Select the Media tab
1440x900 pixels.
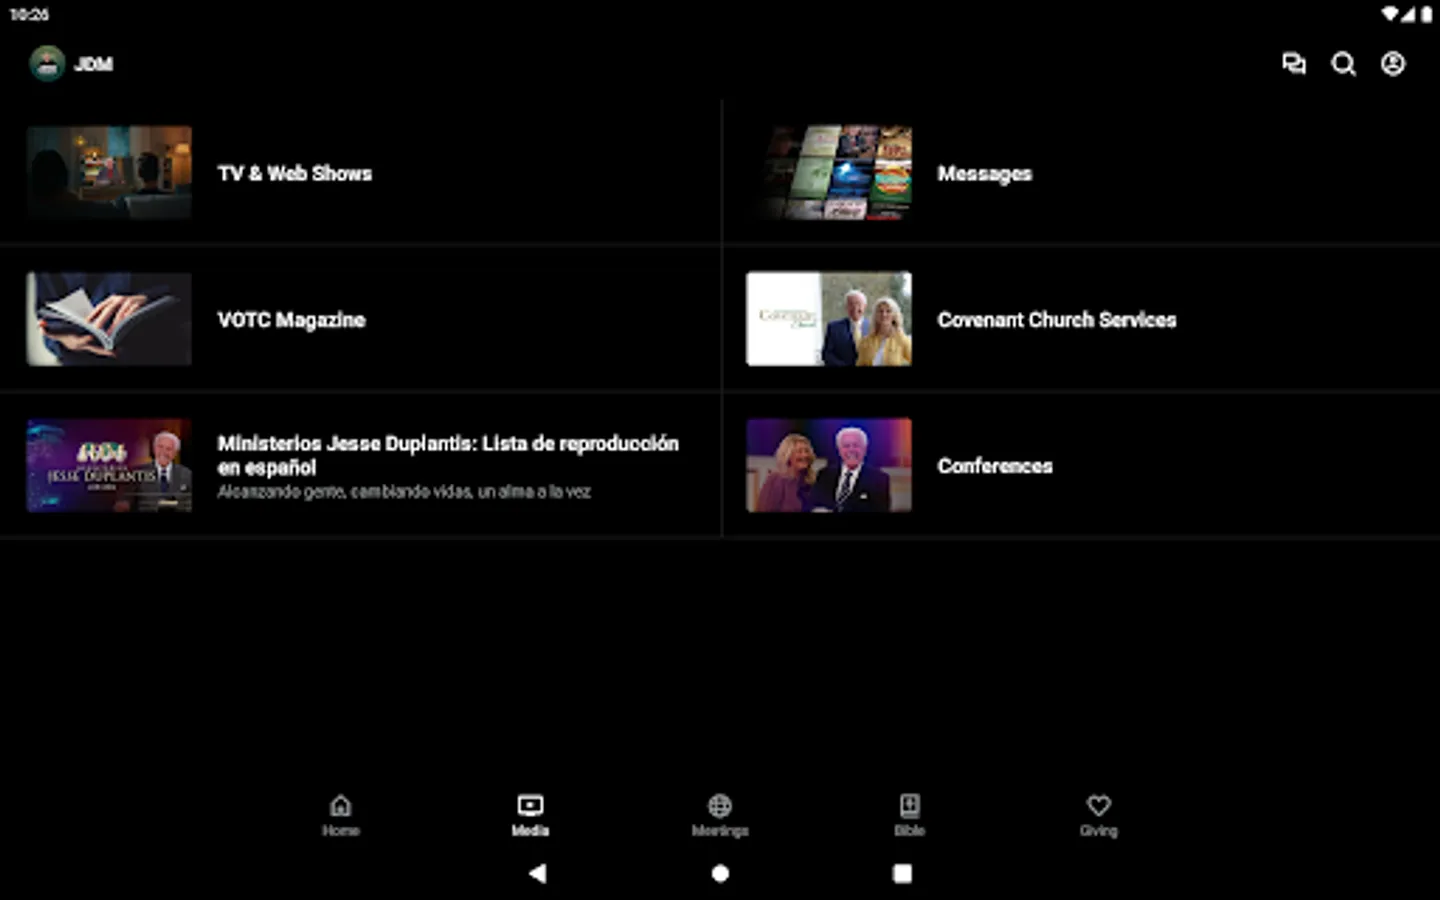point(530,815)
